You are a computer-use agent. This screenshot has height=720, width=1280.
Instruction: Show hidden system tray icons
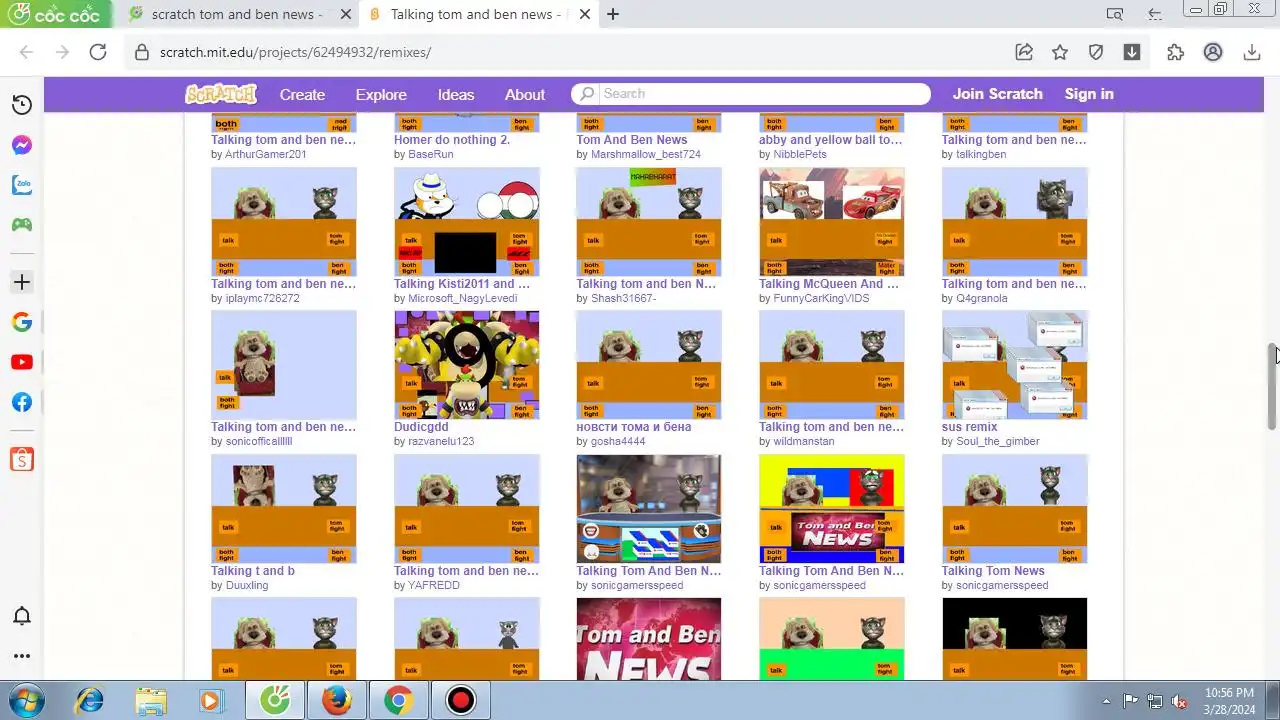tap(1106, 701)
